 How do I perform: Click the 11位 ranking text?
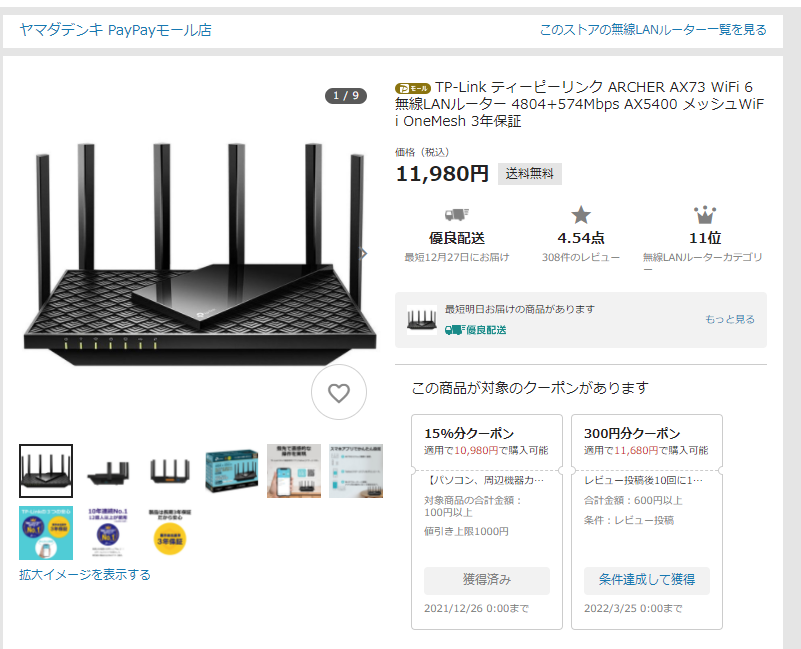click(x=705, y=238)
